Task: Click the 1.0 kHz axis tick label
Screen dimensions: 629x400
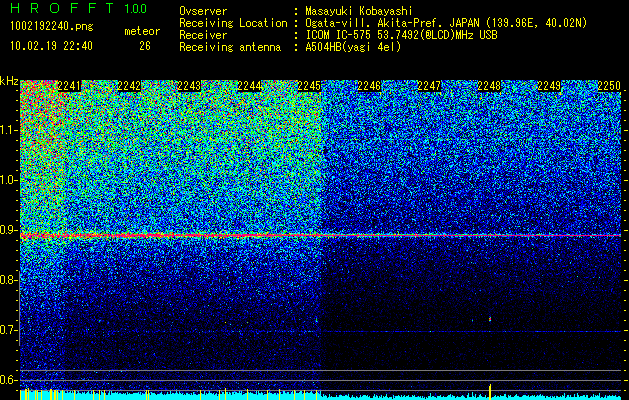Action: click(9, 180)
